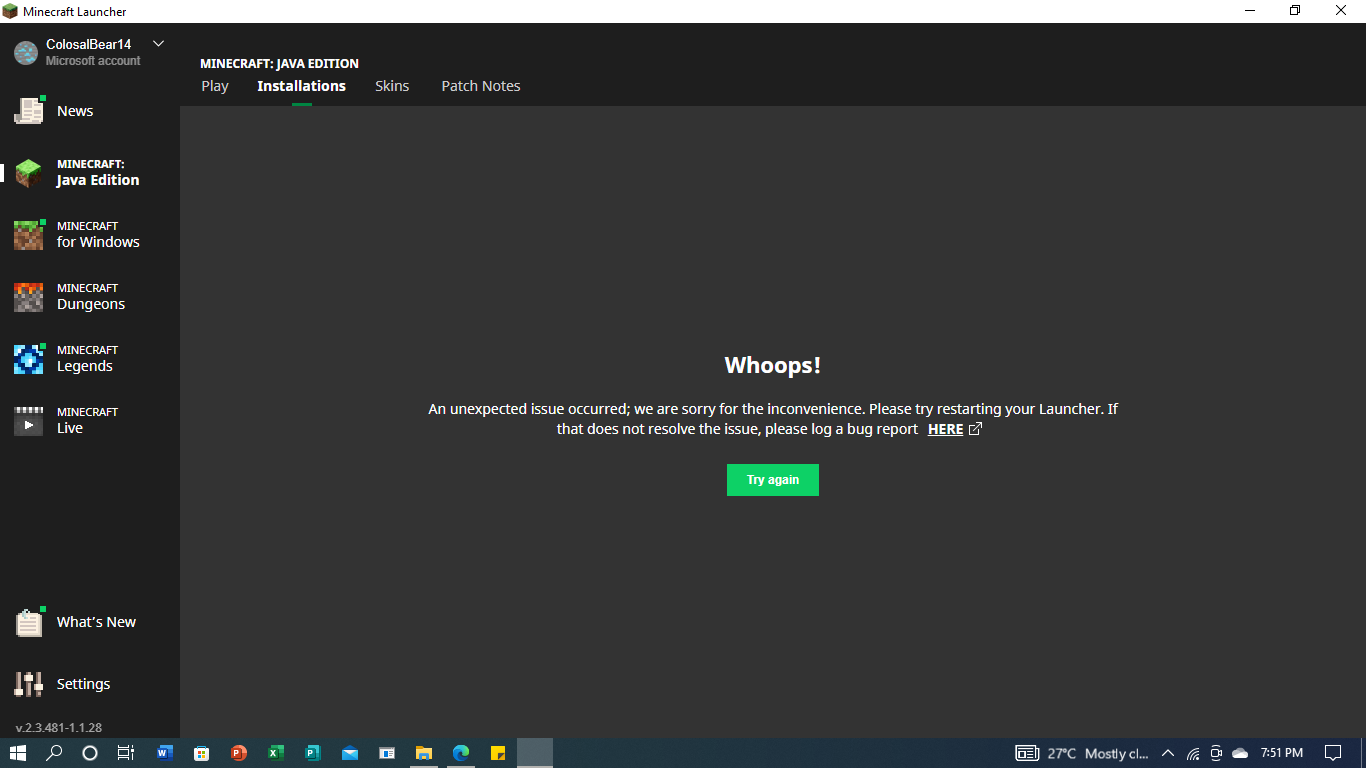The width and height of the screenshot is (1366, 768).
Task: Open the Wi-Fi network flyout
Action: 1193,753
